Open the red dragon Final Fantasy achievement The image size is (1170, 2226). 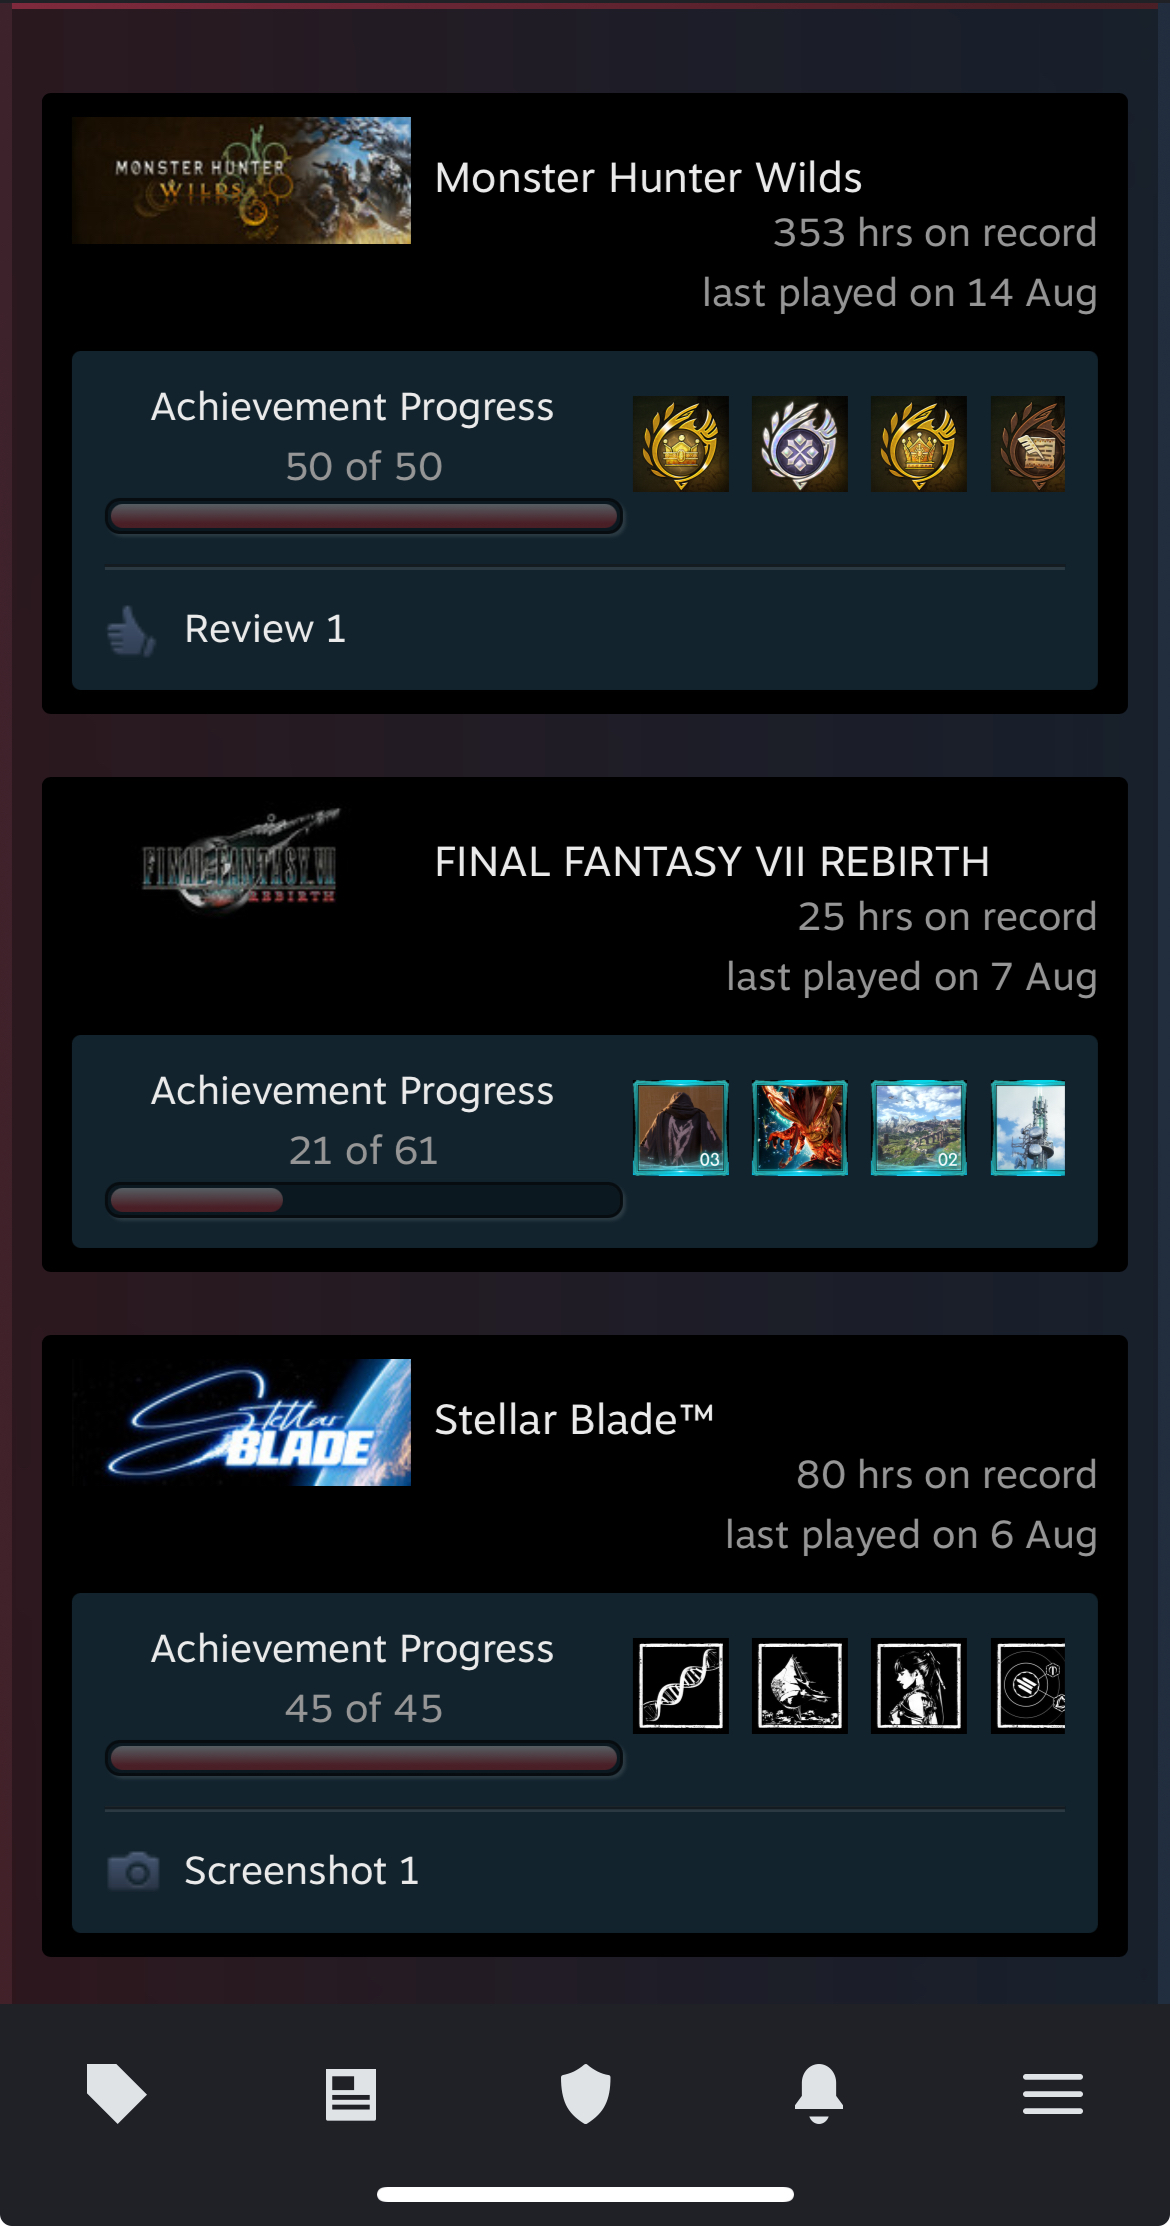[x=800, y=1128]
